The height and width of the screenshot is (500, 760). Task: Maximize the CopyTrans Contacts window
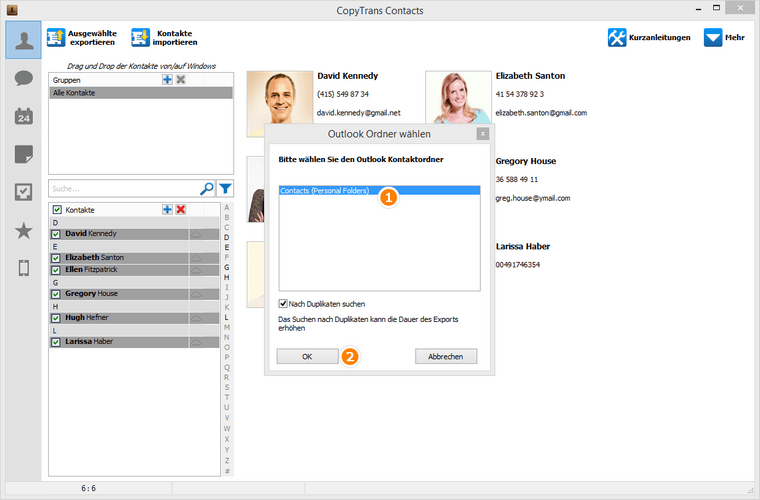pyautogui.click(x=716, y=8)
